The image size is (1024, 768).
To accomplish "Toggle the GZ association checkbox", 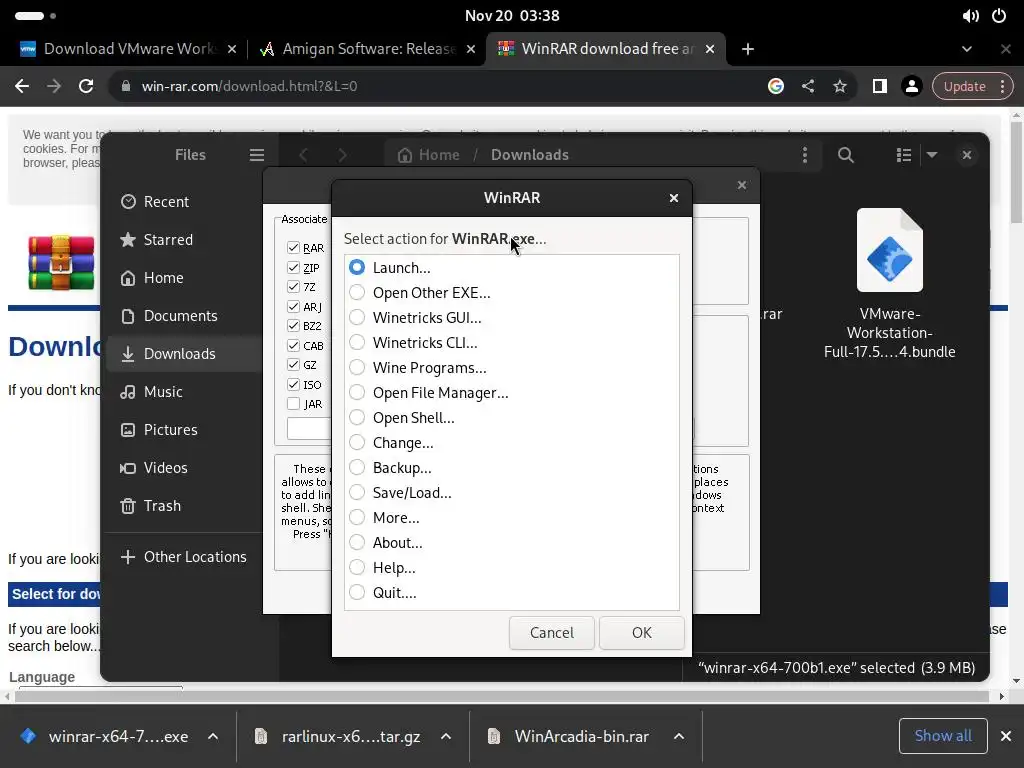I will click(293, 365).
